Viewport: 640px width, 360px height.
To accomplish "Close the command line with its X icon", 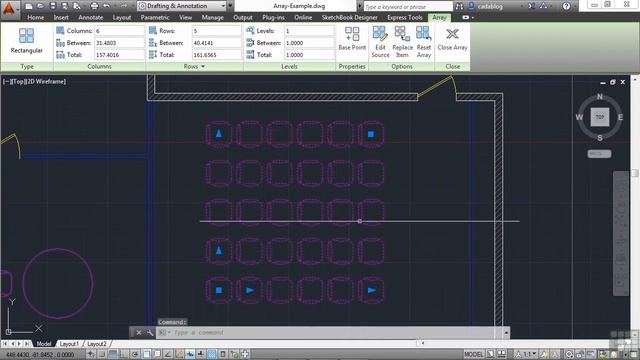I will (x=139, y=333).
